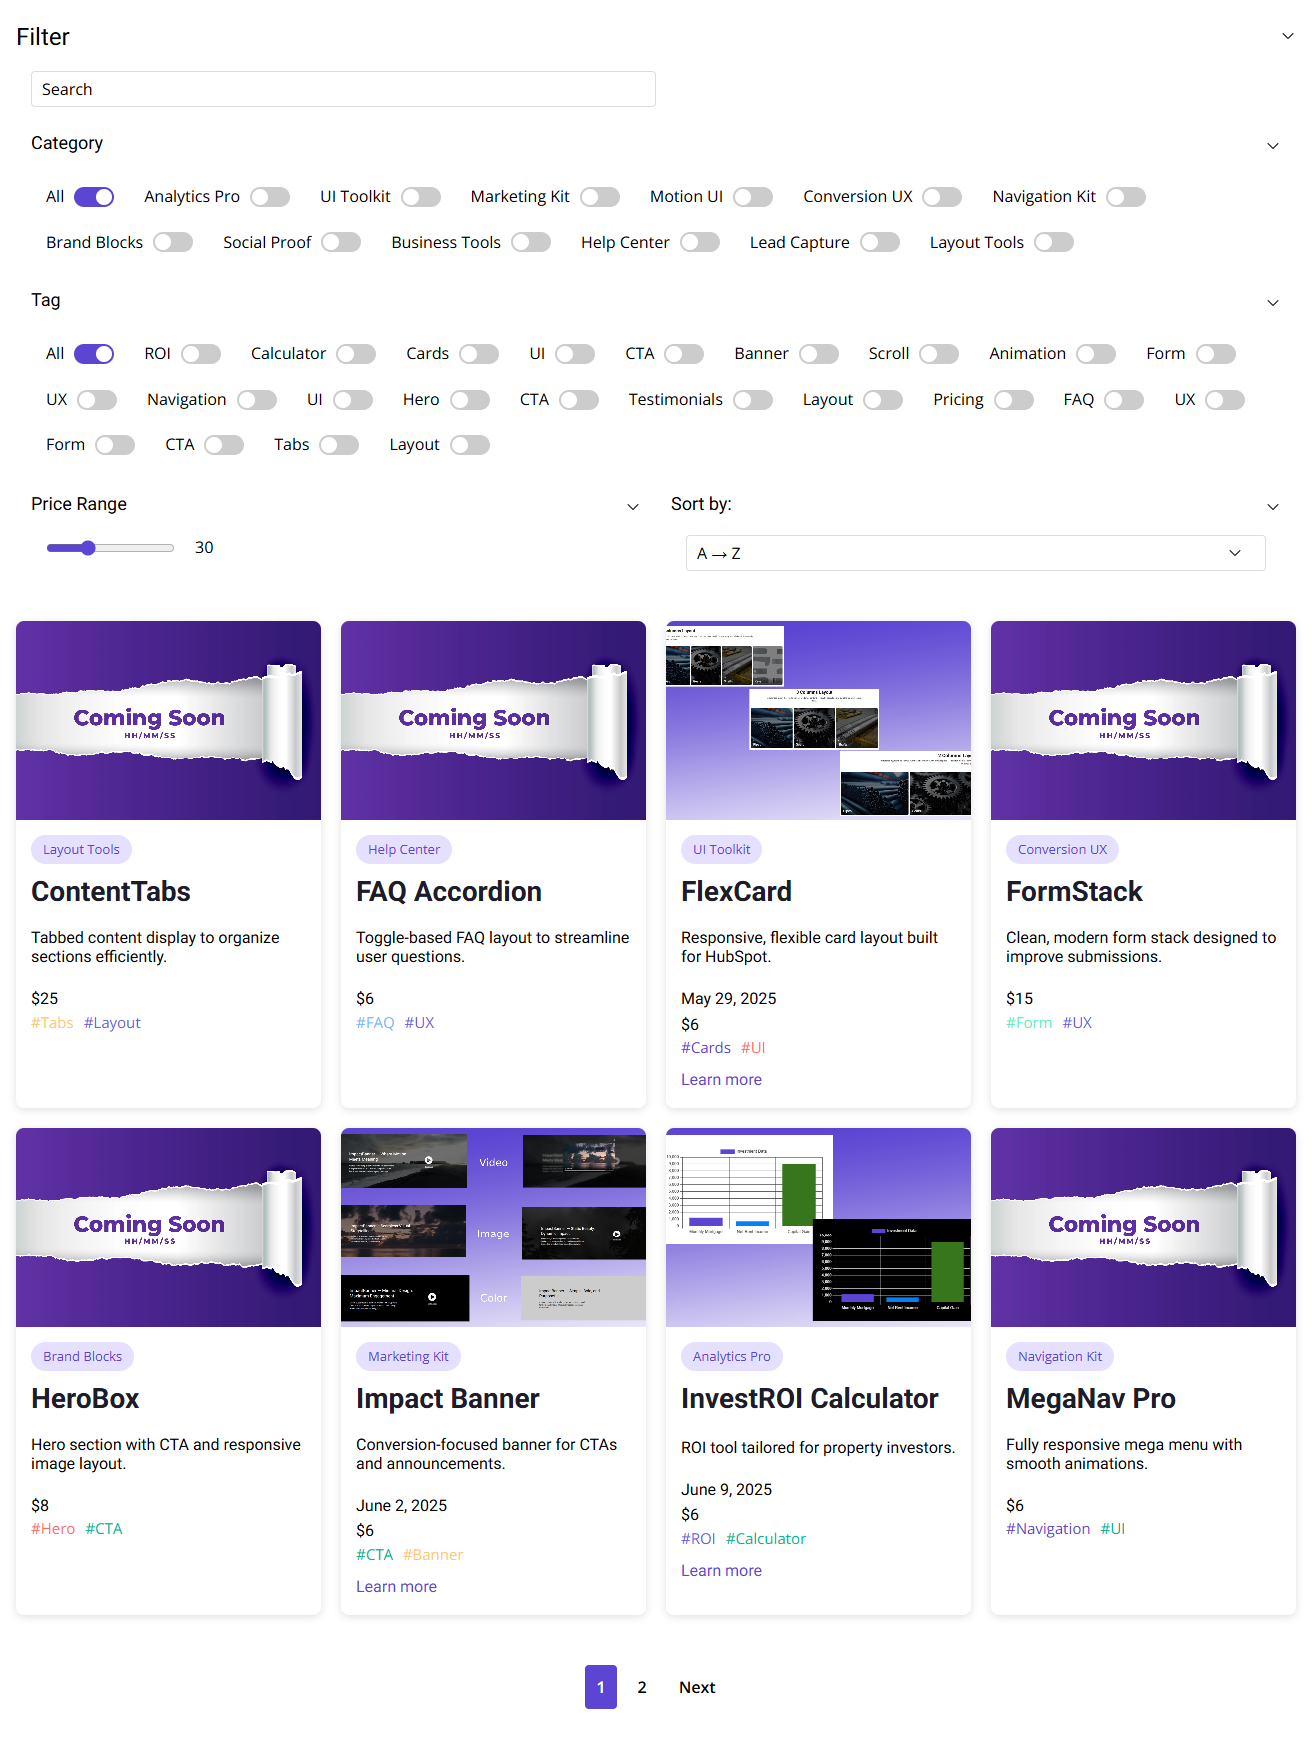Click into the Search input field
Image resolution: width=1312 pixels, height=1738 pixels.
coord(343,89)
